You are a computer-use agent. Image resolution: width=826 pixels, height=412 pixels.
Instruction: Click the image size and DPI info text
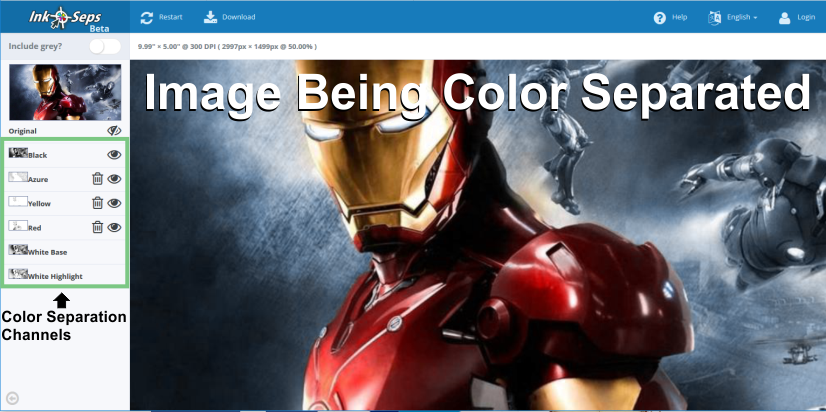tap(227, 47)
